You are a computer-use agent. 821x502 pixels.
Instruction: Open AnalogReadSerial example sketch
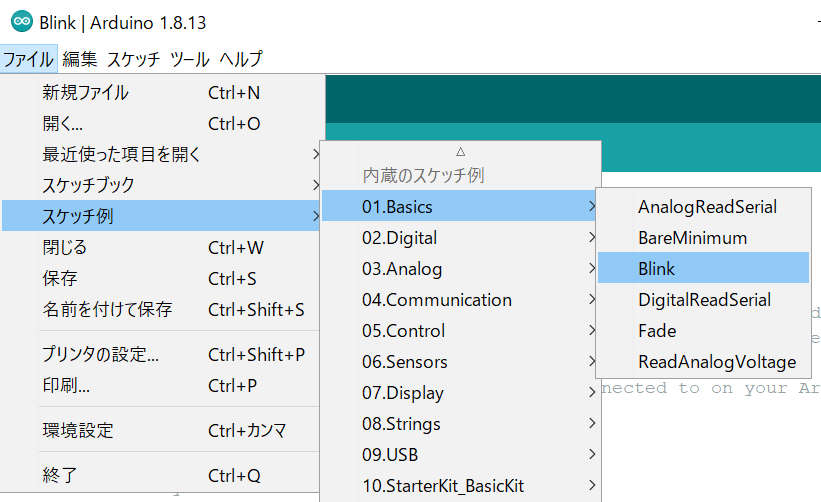tap(703, 206)
